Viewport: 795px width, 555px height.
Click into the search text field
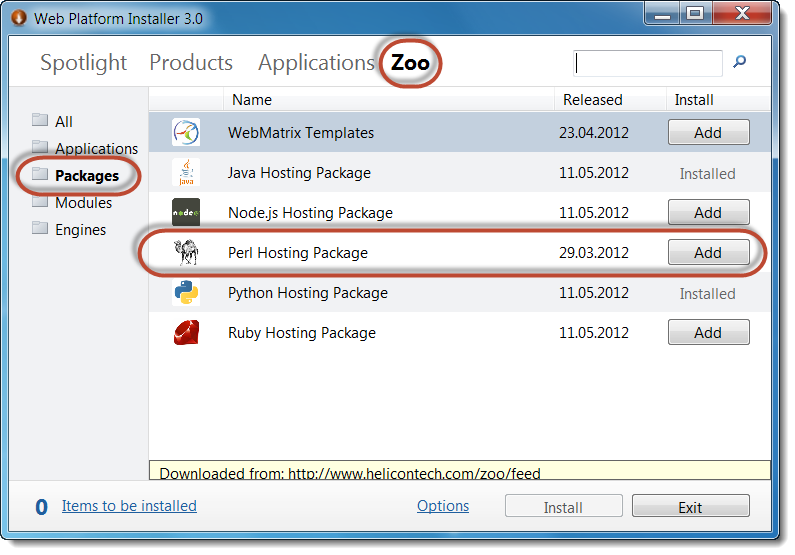pos(648,63)
